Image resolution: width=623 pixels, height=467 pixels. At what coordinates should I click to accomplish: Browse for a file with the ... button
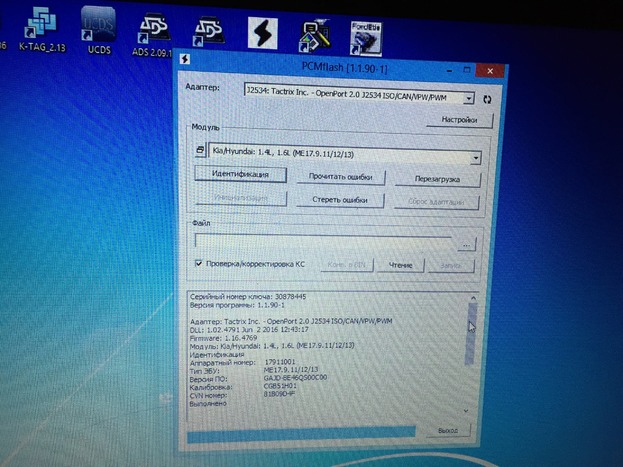[466, 243]
